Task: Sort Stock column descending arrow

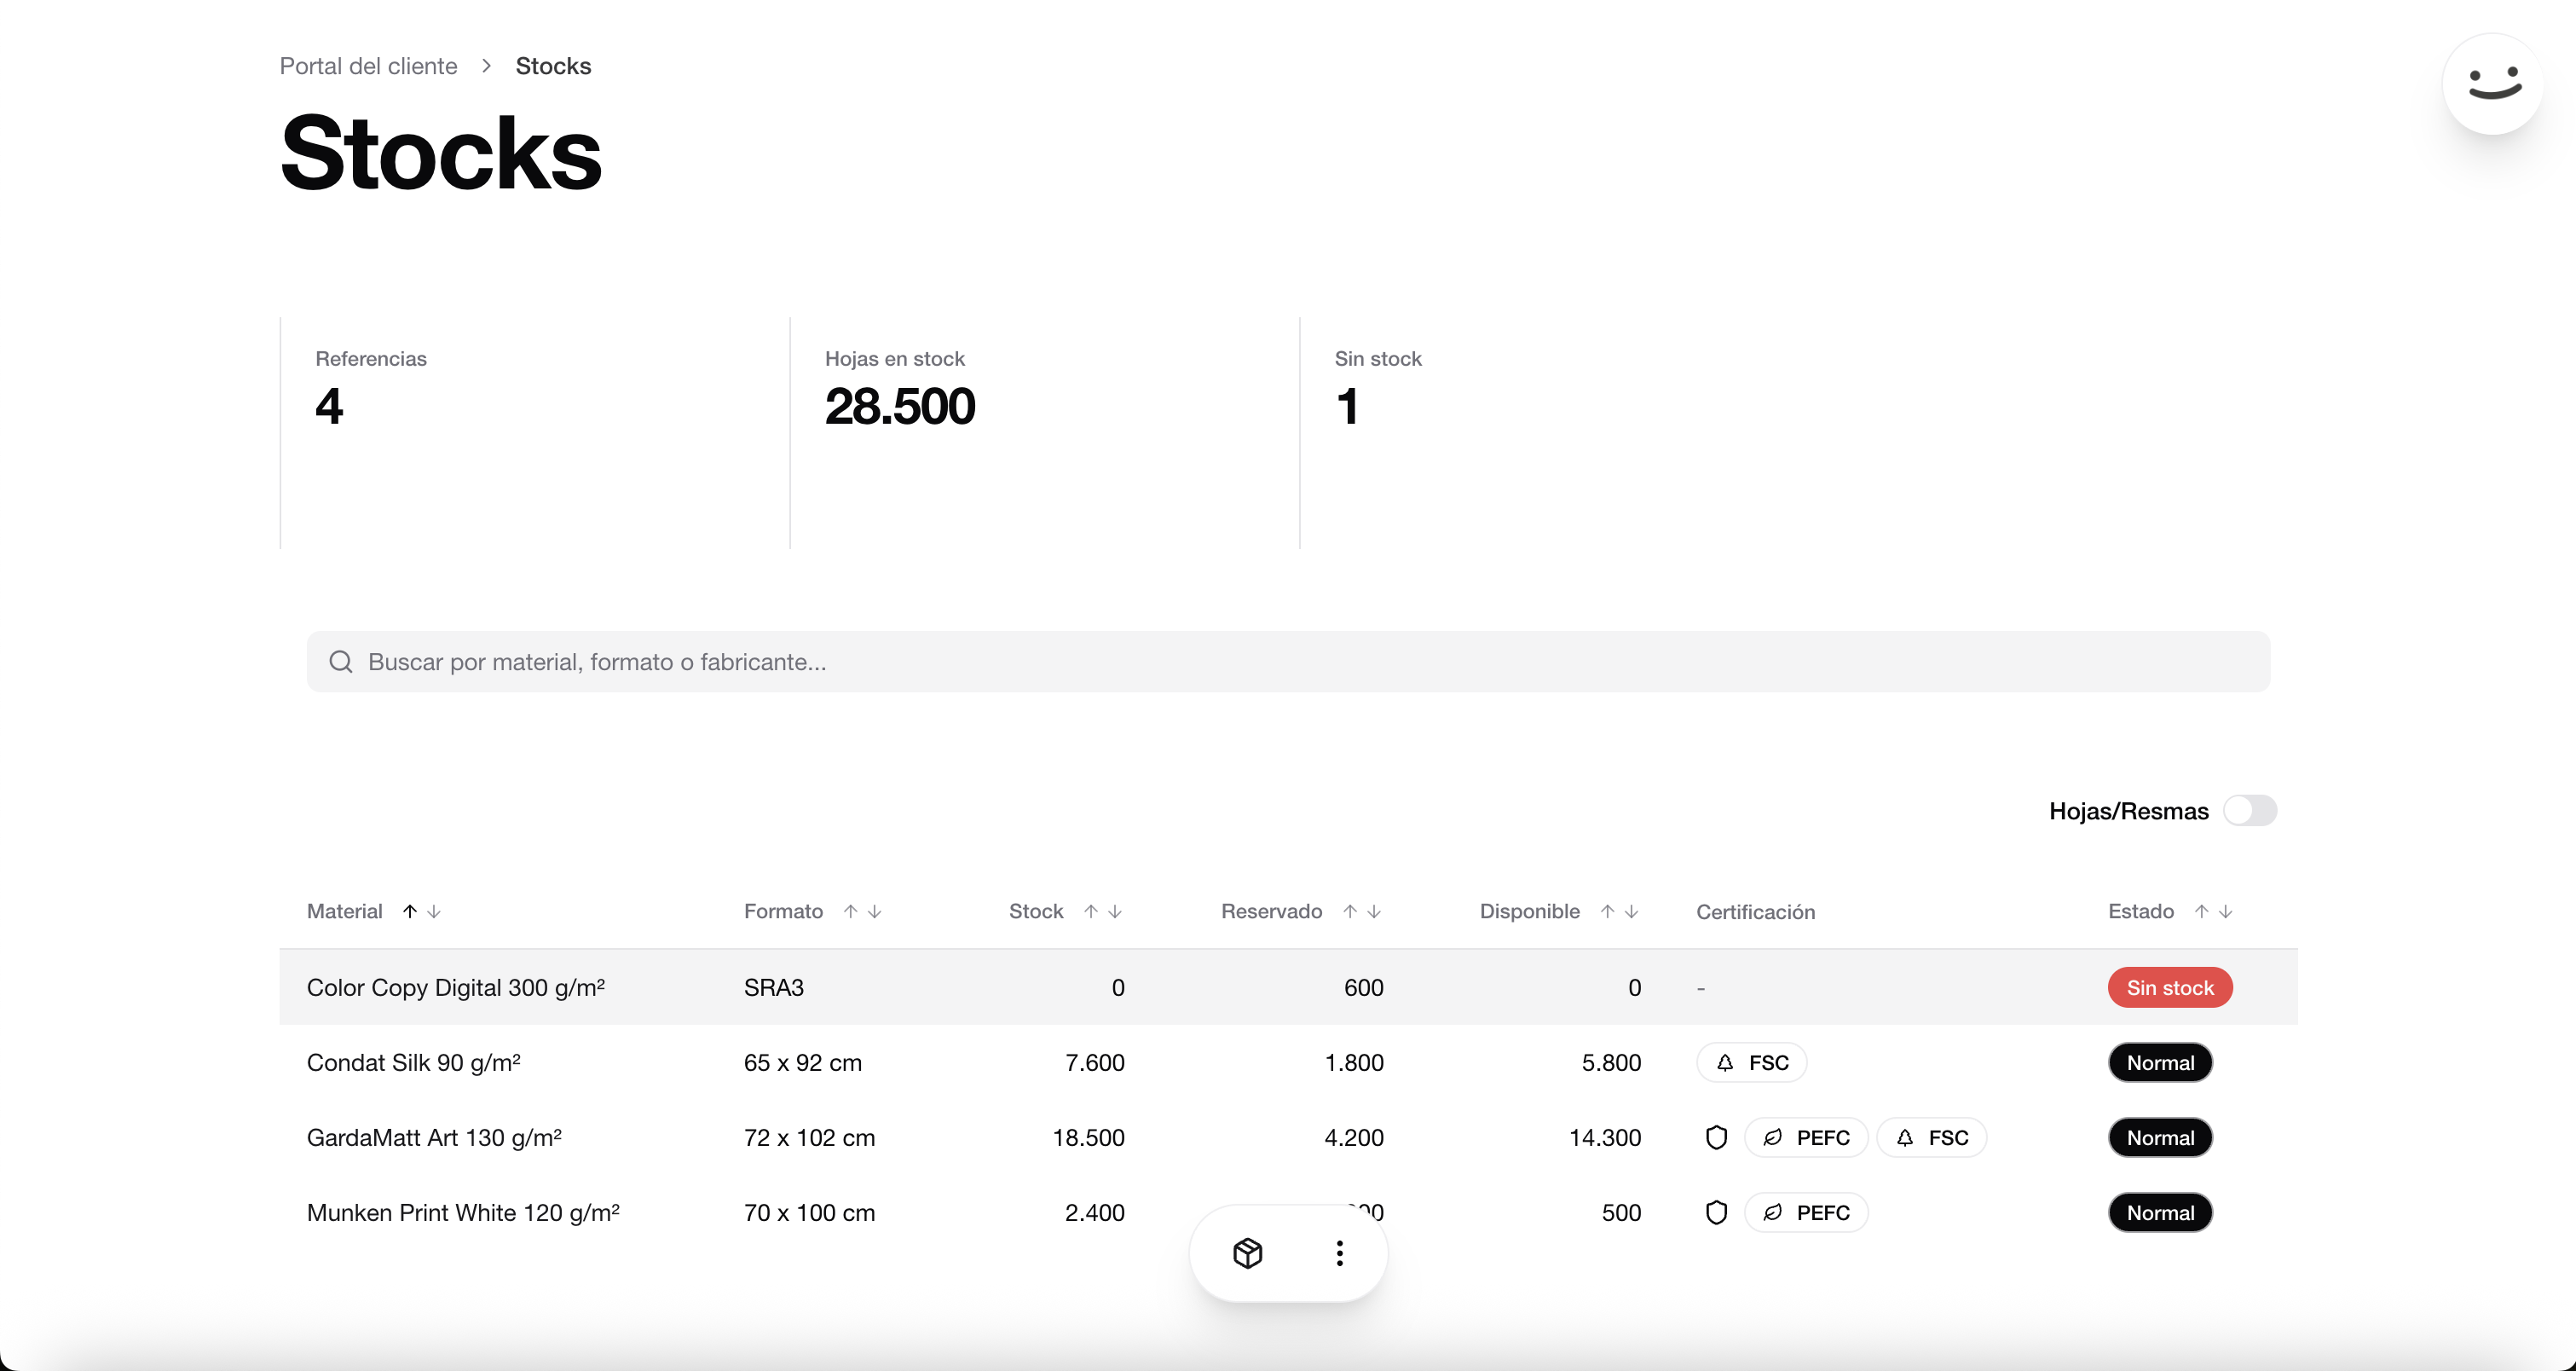Action: coord(1115,911)
